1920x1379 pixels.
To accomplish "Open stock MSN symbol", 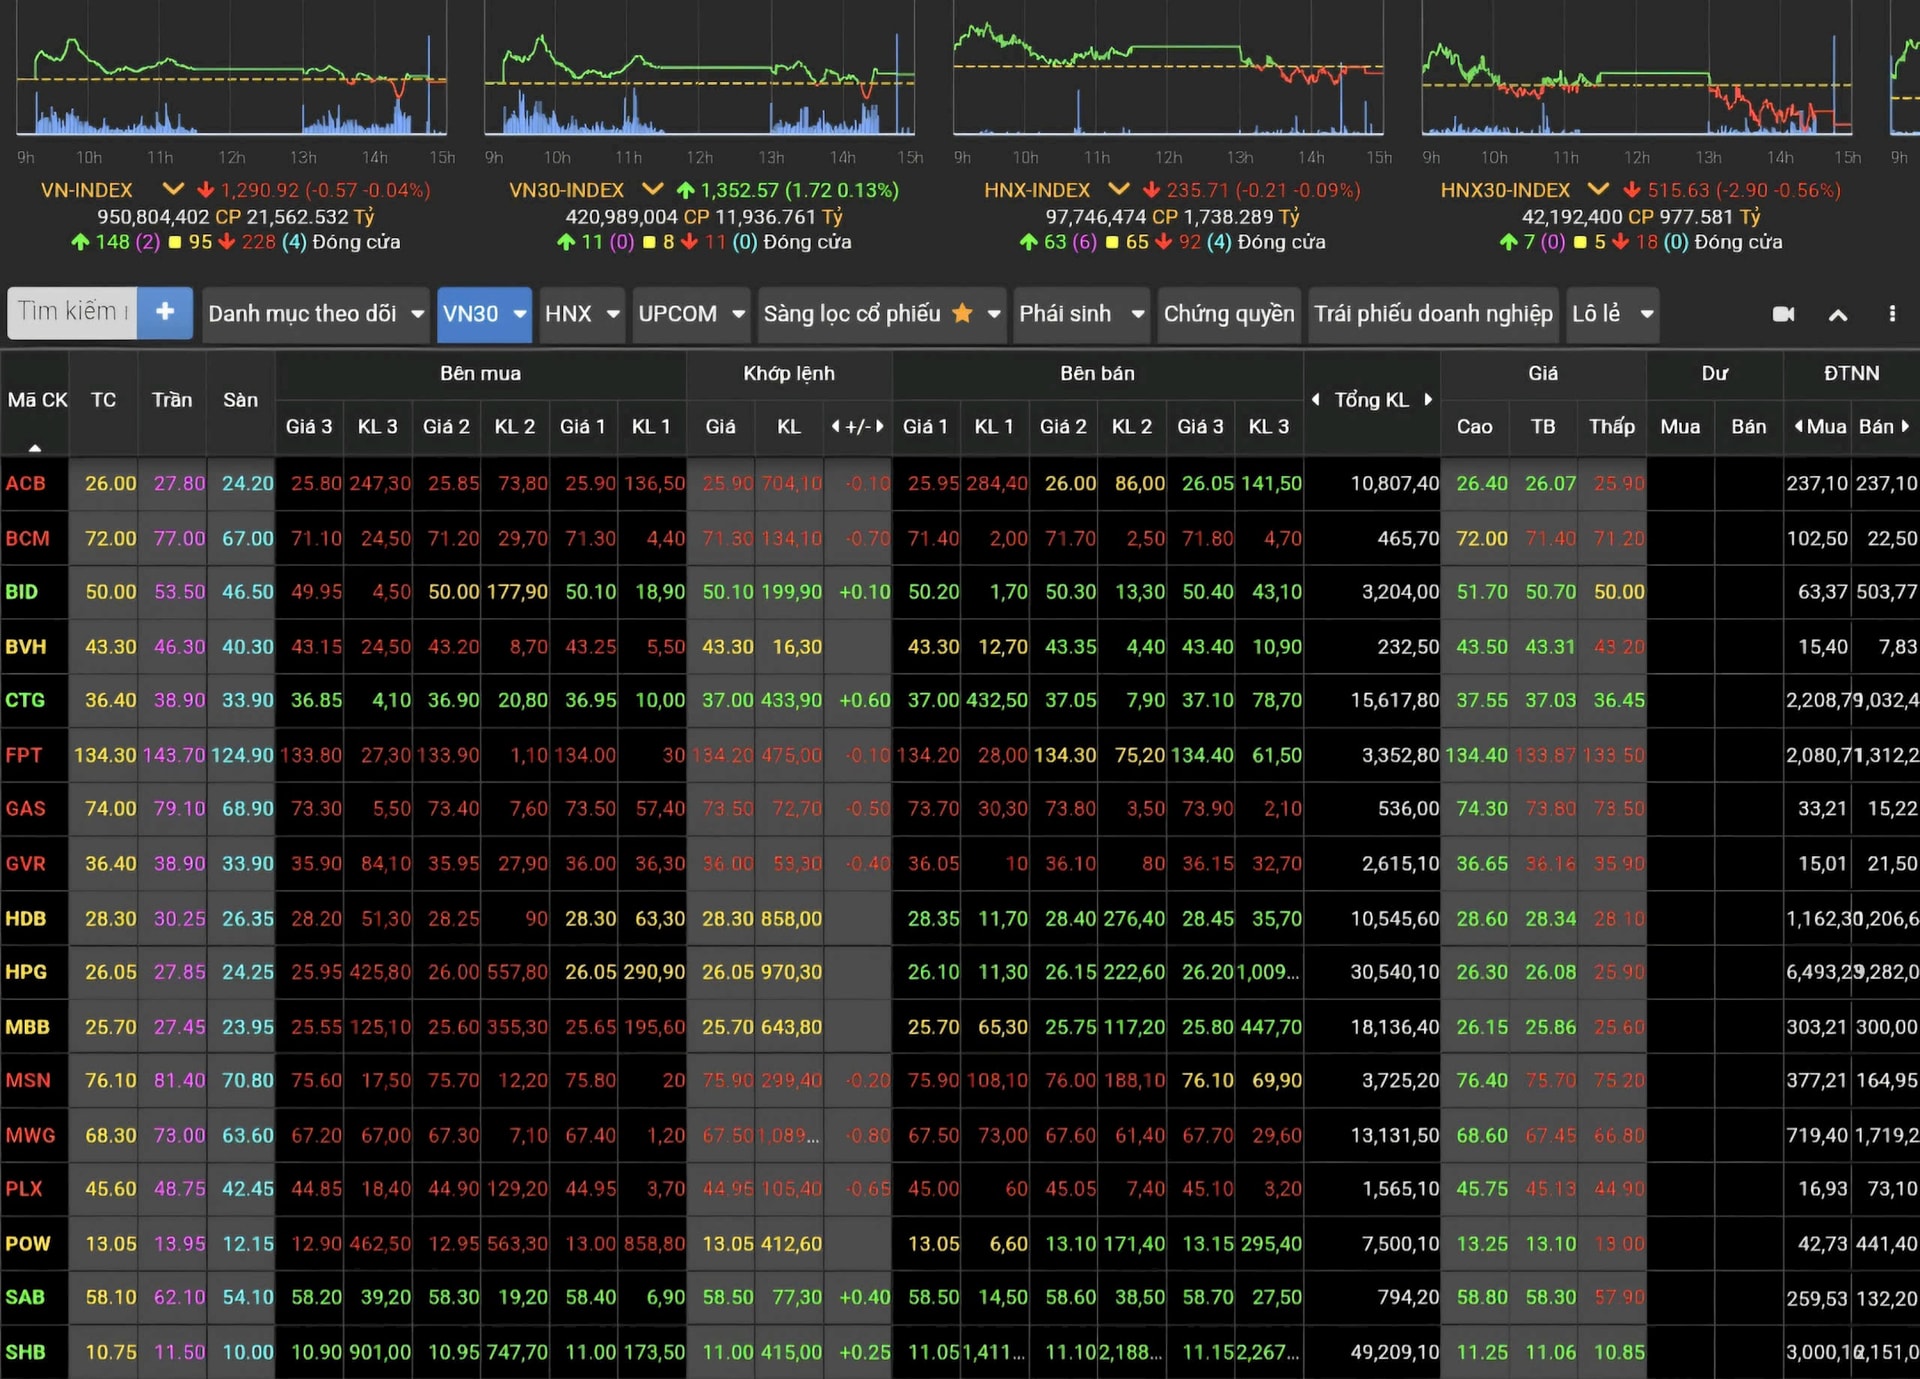I will pyautogui.click(x=27, y=1080).
